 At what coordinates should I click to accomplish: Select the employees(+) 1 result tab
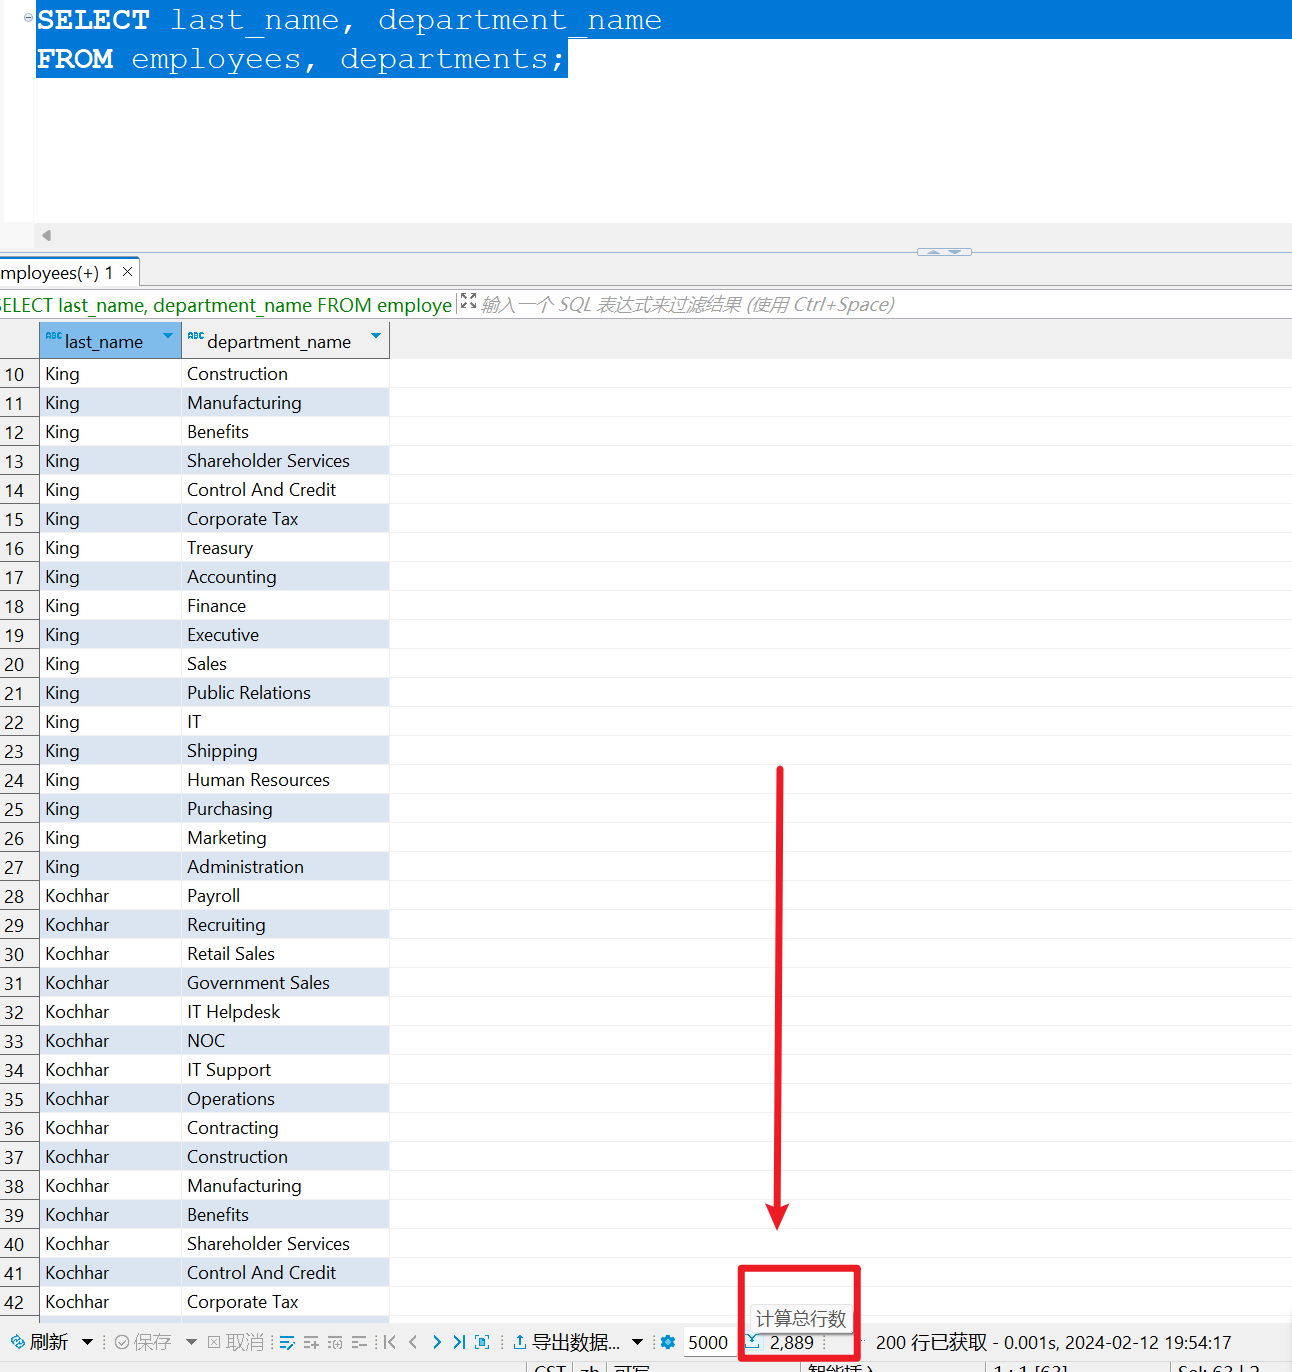click(x=55, y=273)
